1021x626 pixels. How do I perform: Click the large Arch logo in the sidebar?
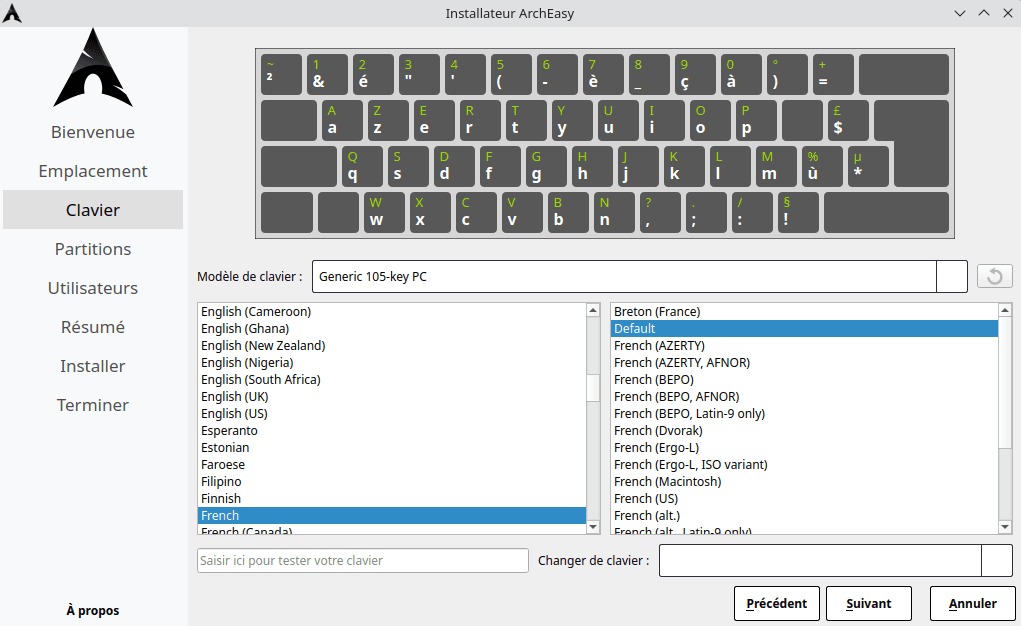pyautogui.click(x=93, y=68)
